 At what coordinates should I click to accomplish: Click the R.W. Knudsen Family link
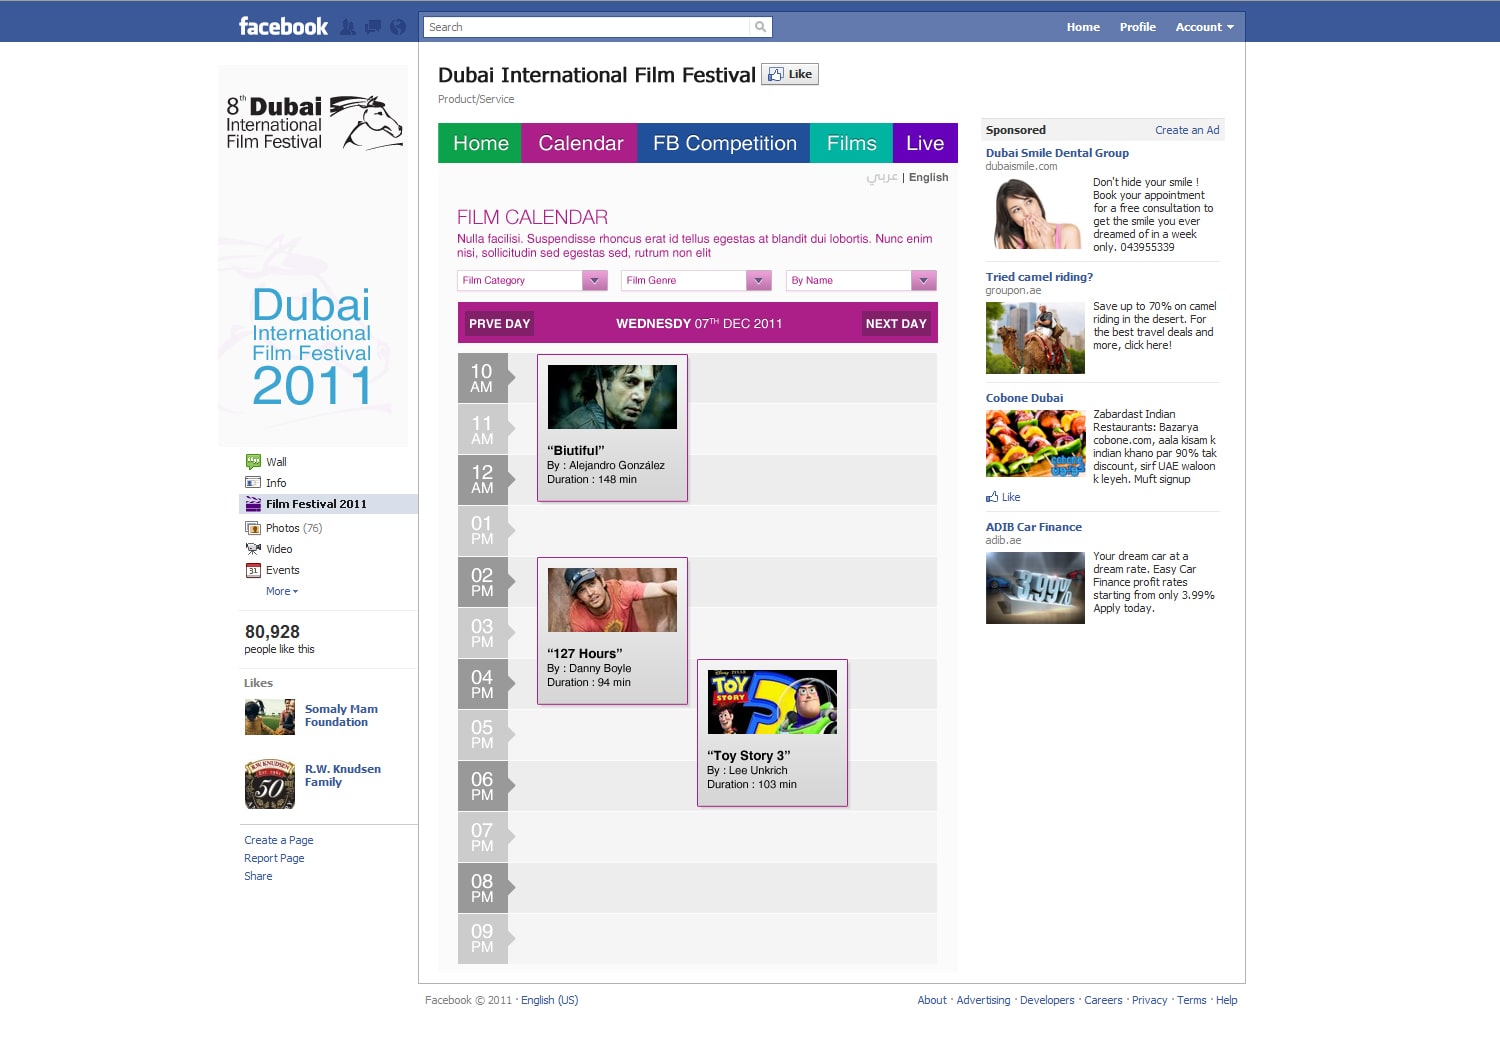(x=343, y=775)
